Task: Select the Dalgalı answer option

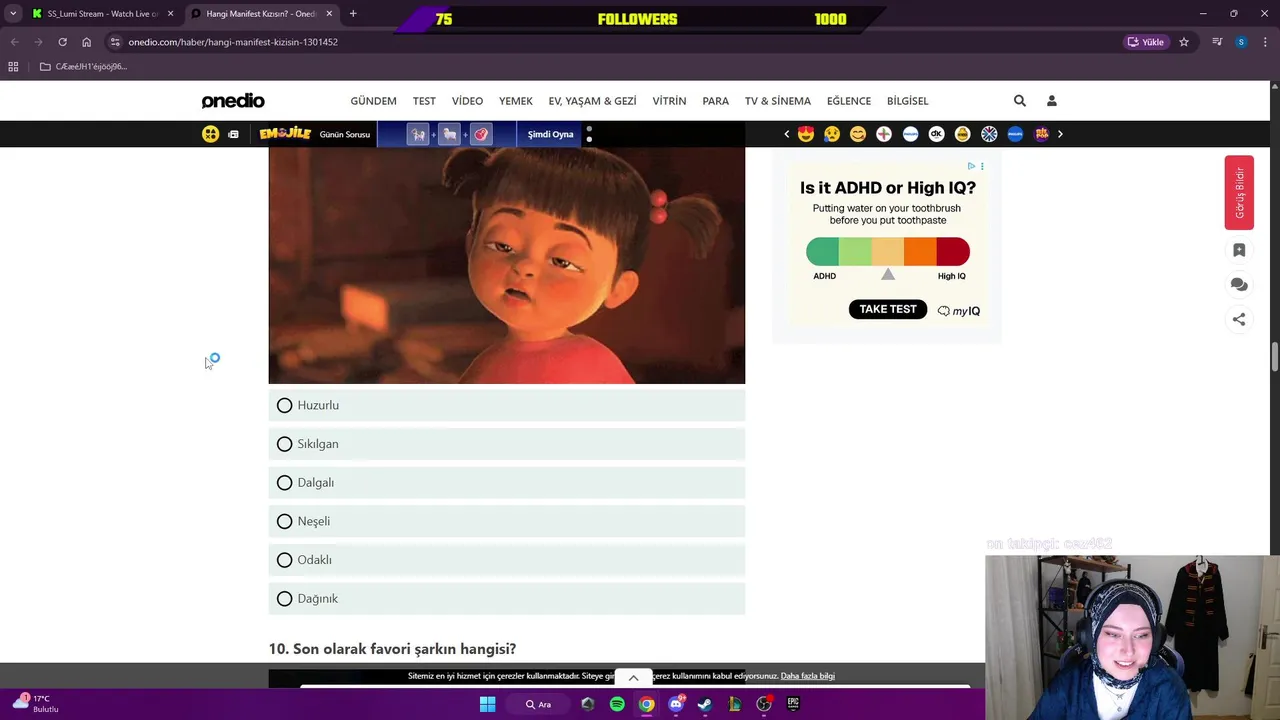Action: tap(507, 482)
